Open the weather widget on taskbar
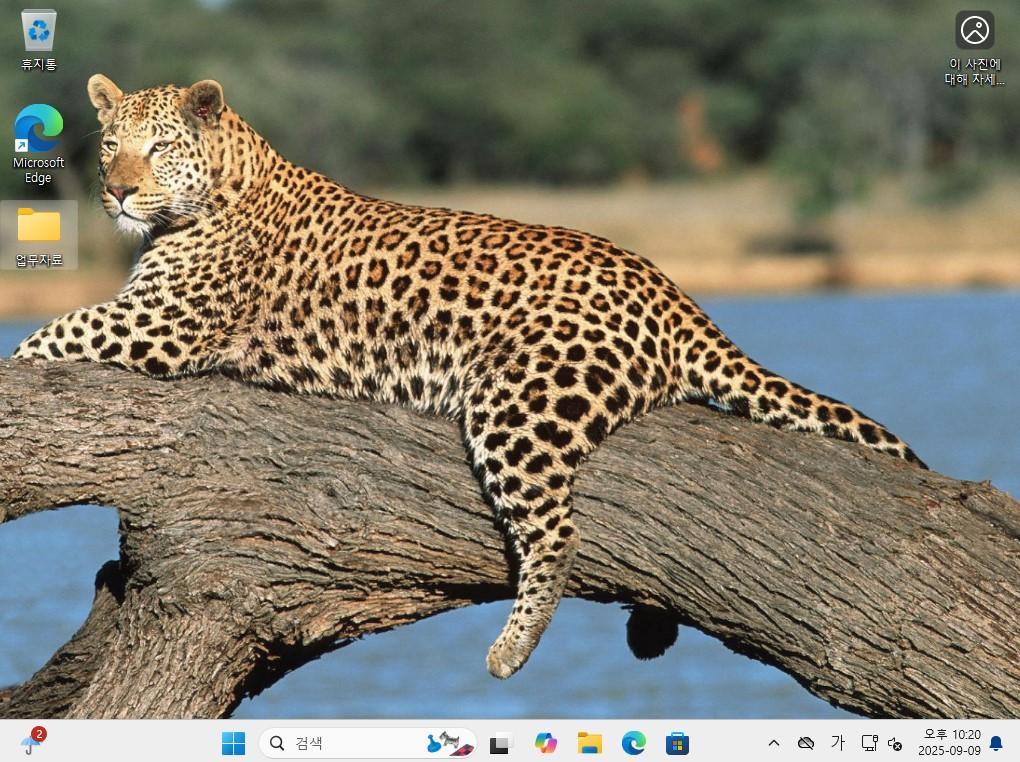The image size is (1020, 762). 31,742
